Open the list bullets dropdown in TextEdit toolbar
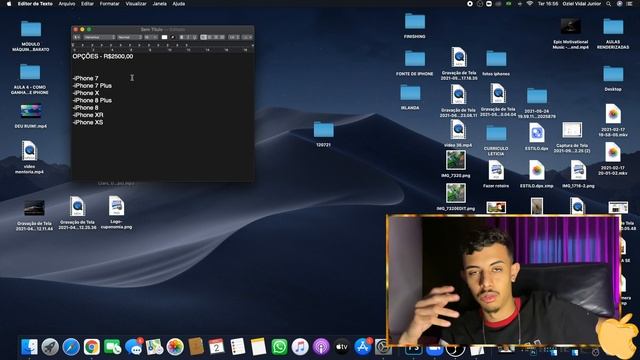 pos(247,37)
